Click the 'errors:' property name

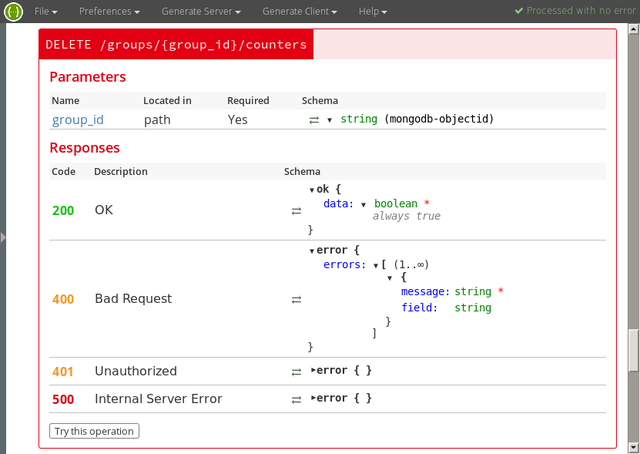click(344, 265)
